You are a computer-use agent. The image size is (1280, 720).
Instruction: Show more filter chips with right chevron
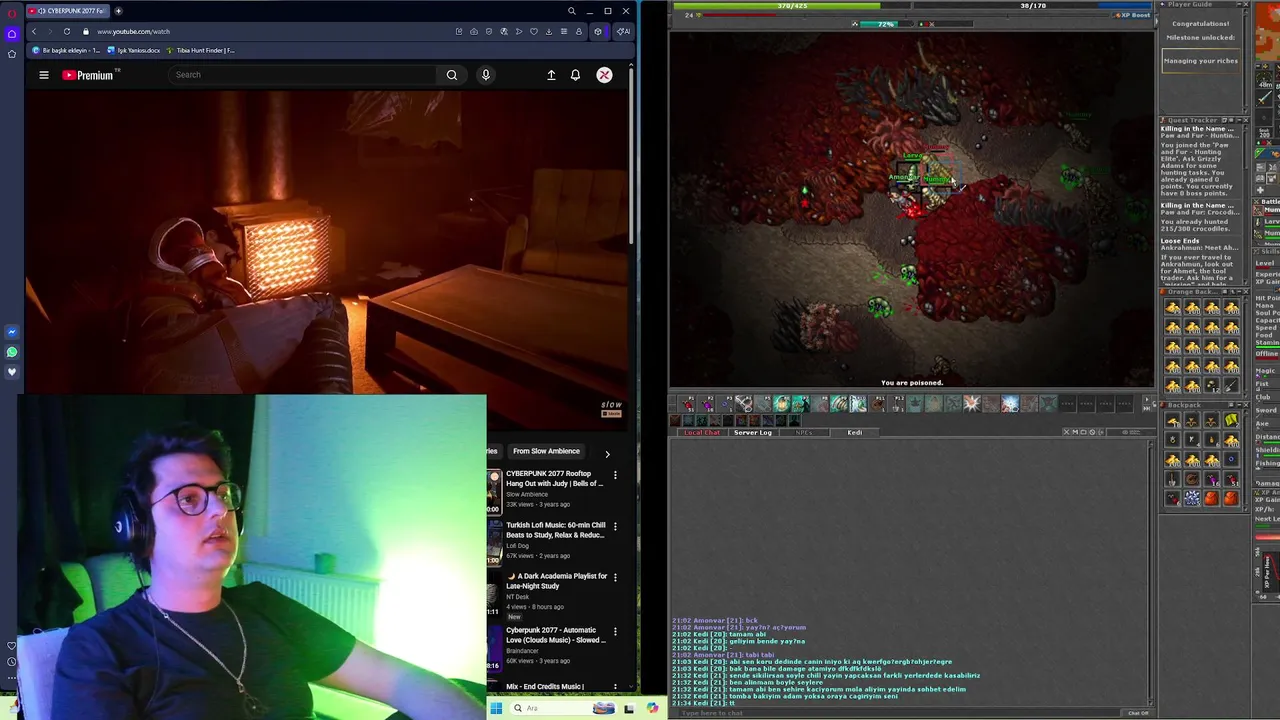point(607,454)
